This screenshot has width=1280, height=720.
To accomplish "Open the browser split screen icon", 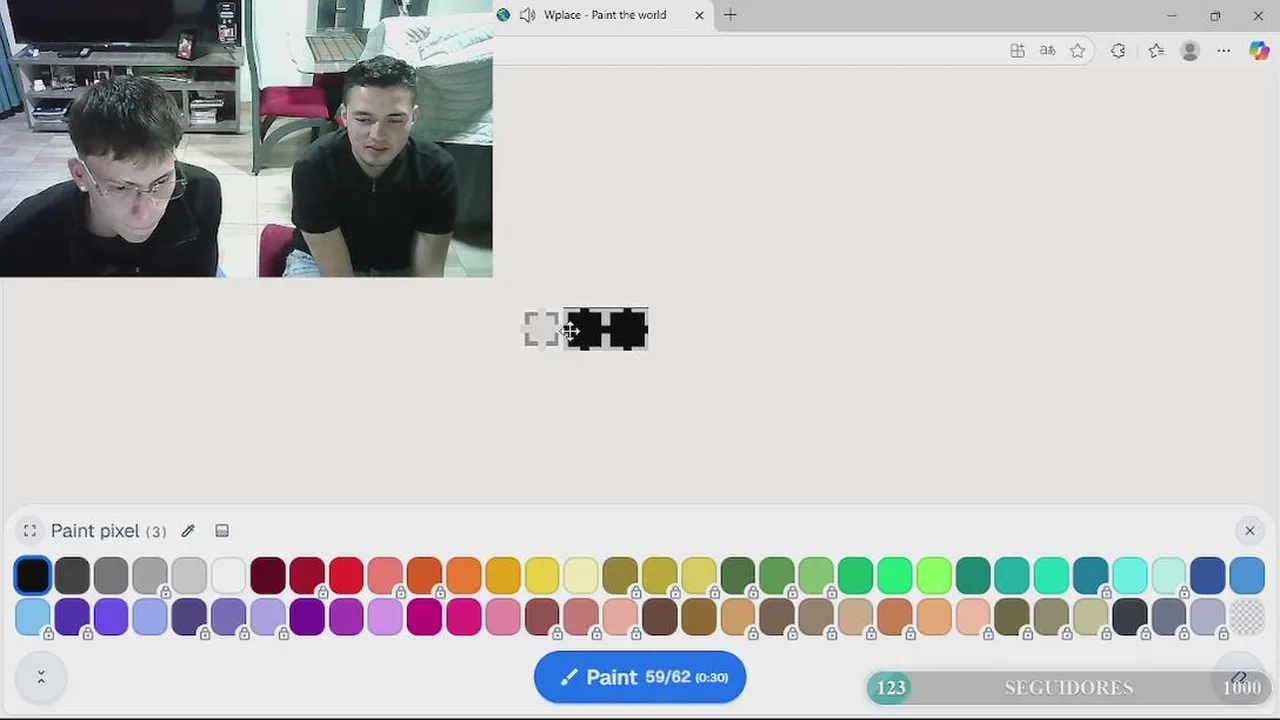I will pyautogui.click(x=1017, y=51).
